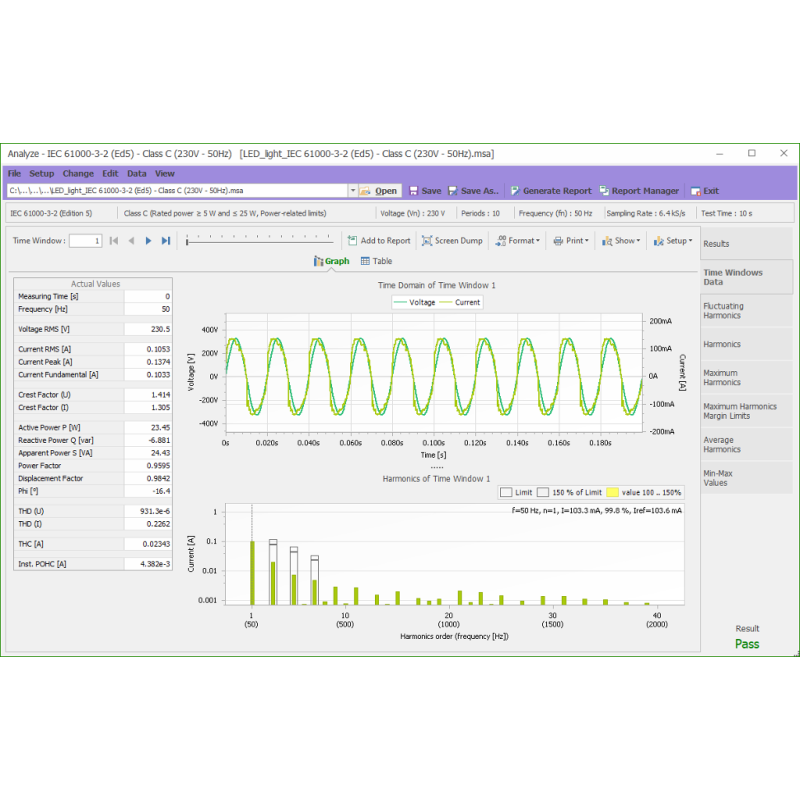Jump to last time window

coord(166,241)
